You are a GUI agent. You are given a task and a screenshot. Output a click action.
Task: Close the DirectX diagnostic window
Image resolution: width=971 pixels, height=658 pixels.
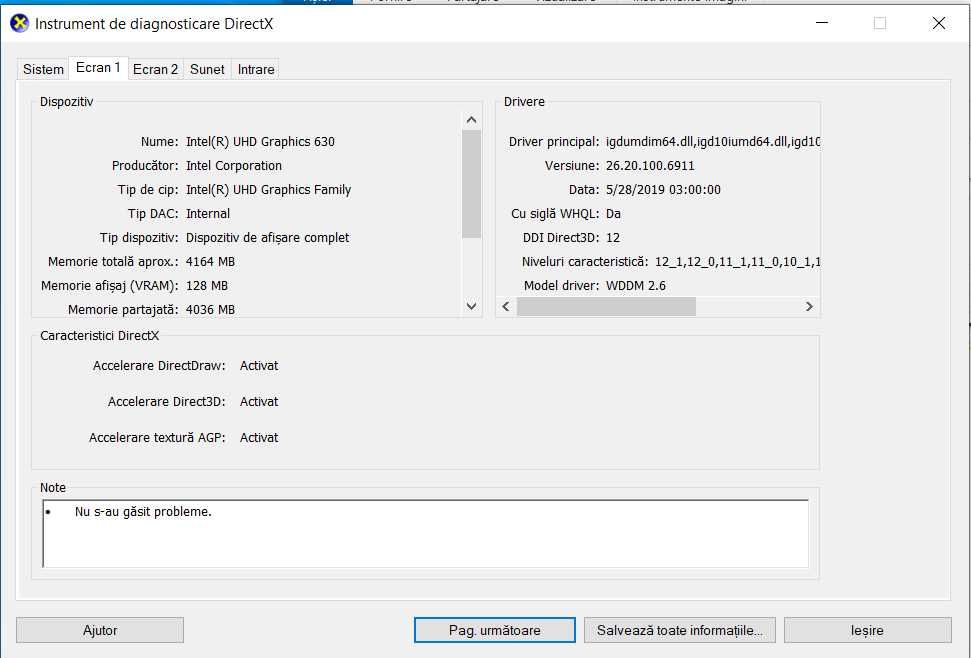point(938,24)
